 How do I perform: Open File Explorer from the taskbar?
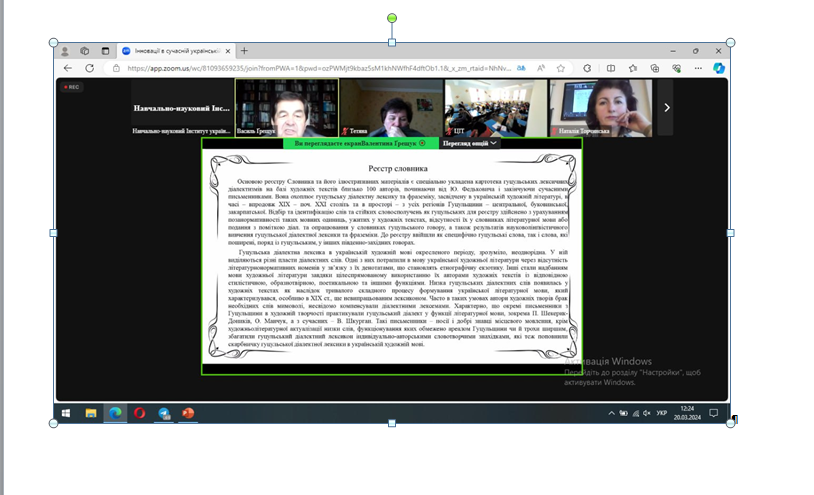91,413
